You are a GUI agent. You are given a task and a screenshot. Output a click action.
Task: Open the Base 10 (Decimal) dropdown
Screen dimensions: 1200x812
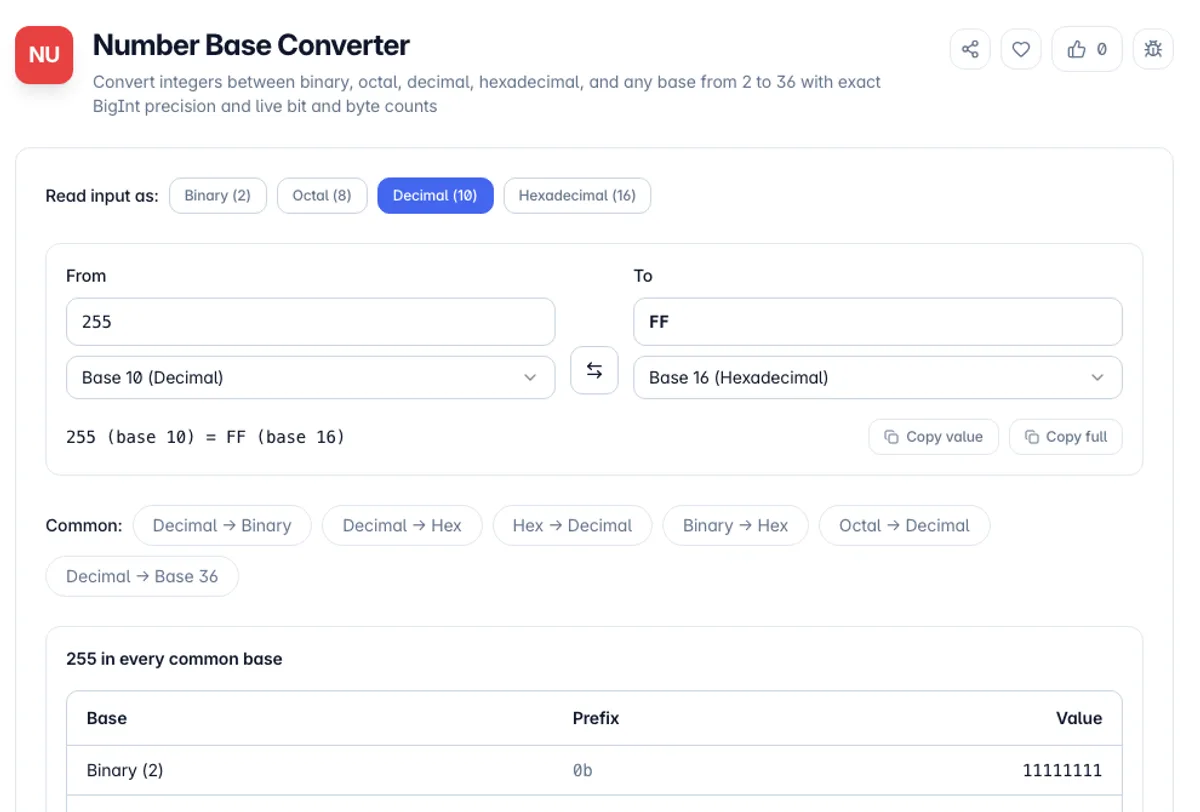310,378
